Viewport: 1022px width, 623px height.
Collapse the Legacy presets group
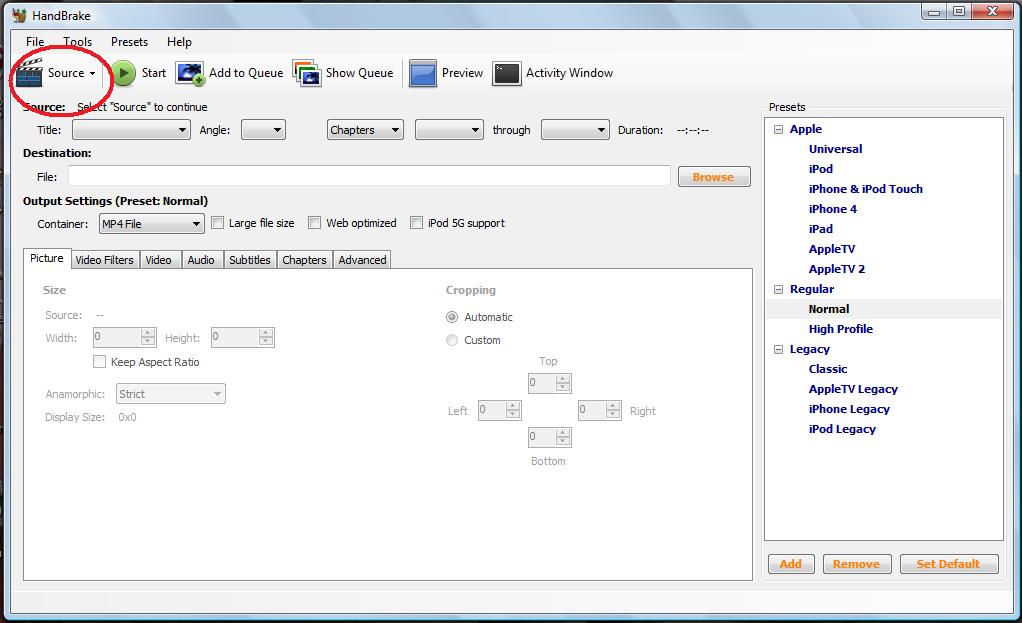[x=778, y=349]
